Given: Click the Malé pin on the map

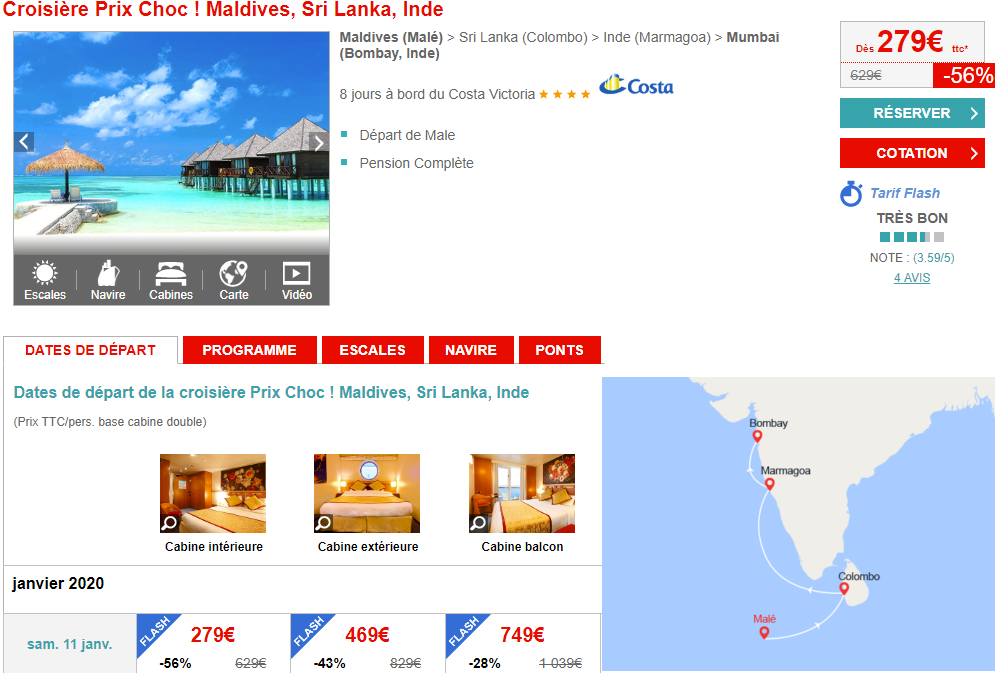Looking at the screenshot, I should pyautogui.click(x=764, y=632).
